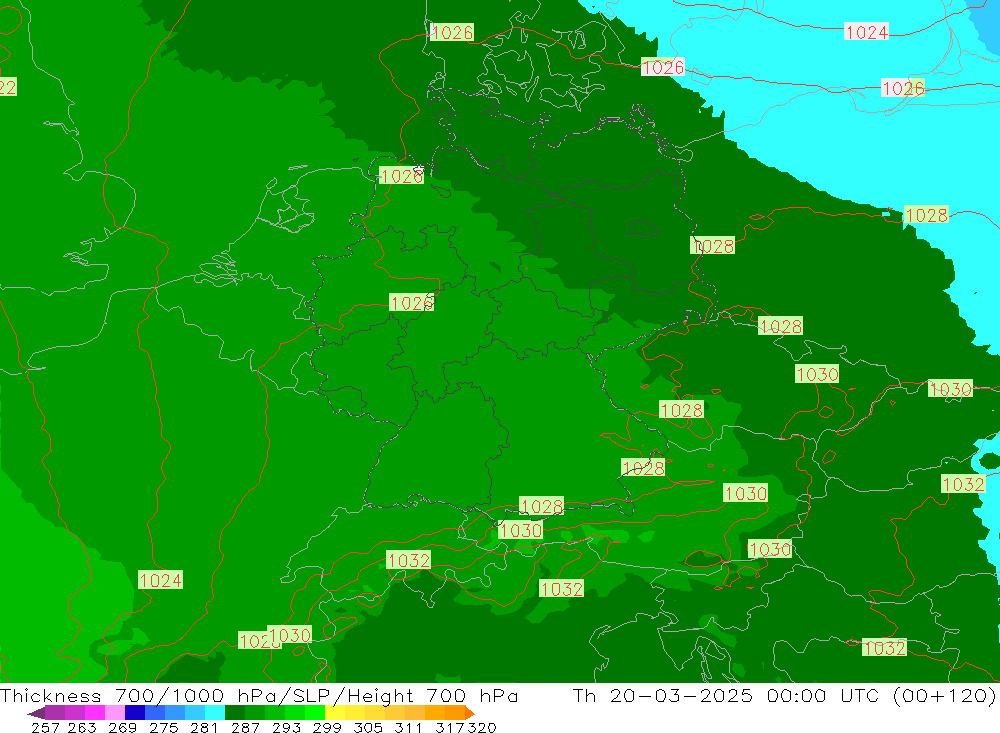Click the legend value 305
The image size is (1000, 733).
(x=368, y=727)
